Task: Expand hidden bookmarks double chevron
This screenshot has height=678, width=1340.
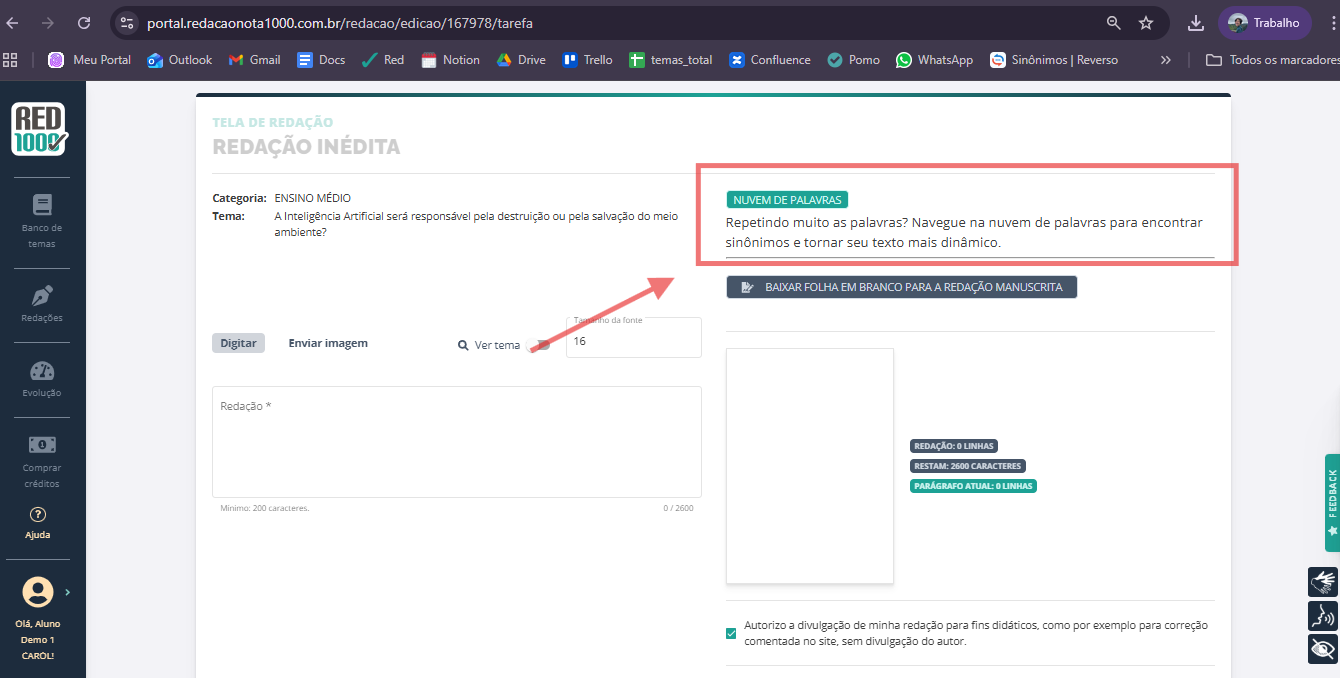Action: pos(1165,60)
